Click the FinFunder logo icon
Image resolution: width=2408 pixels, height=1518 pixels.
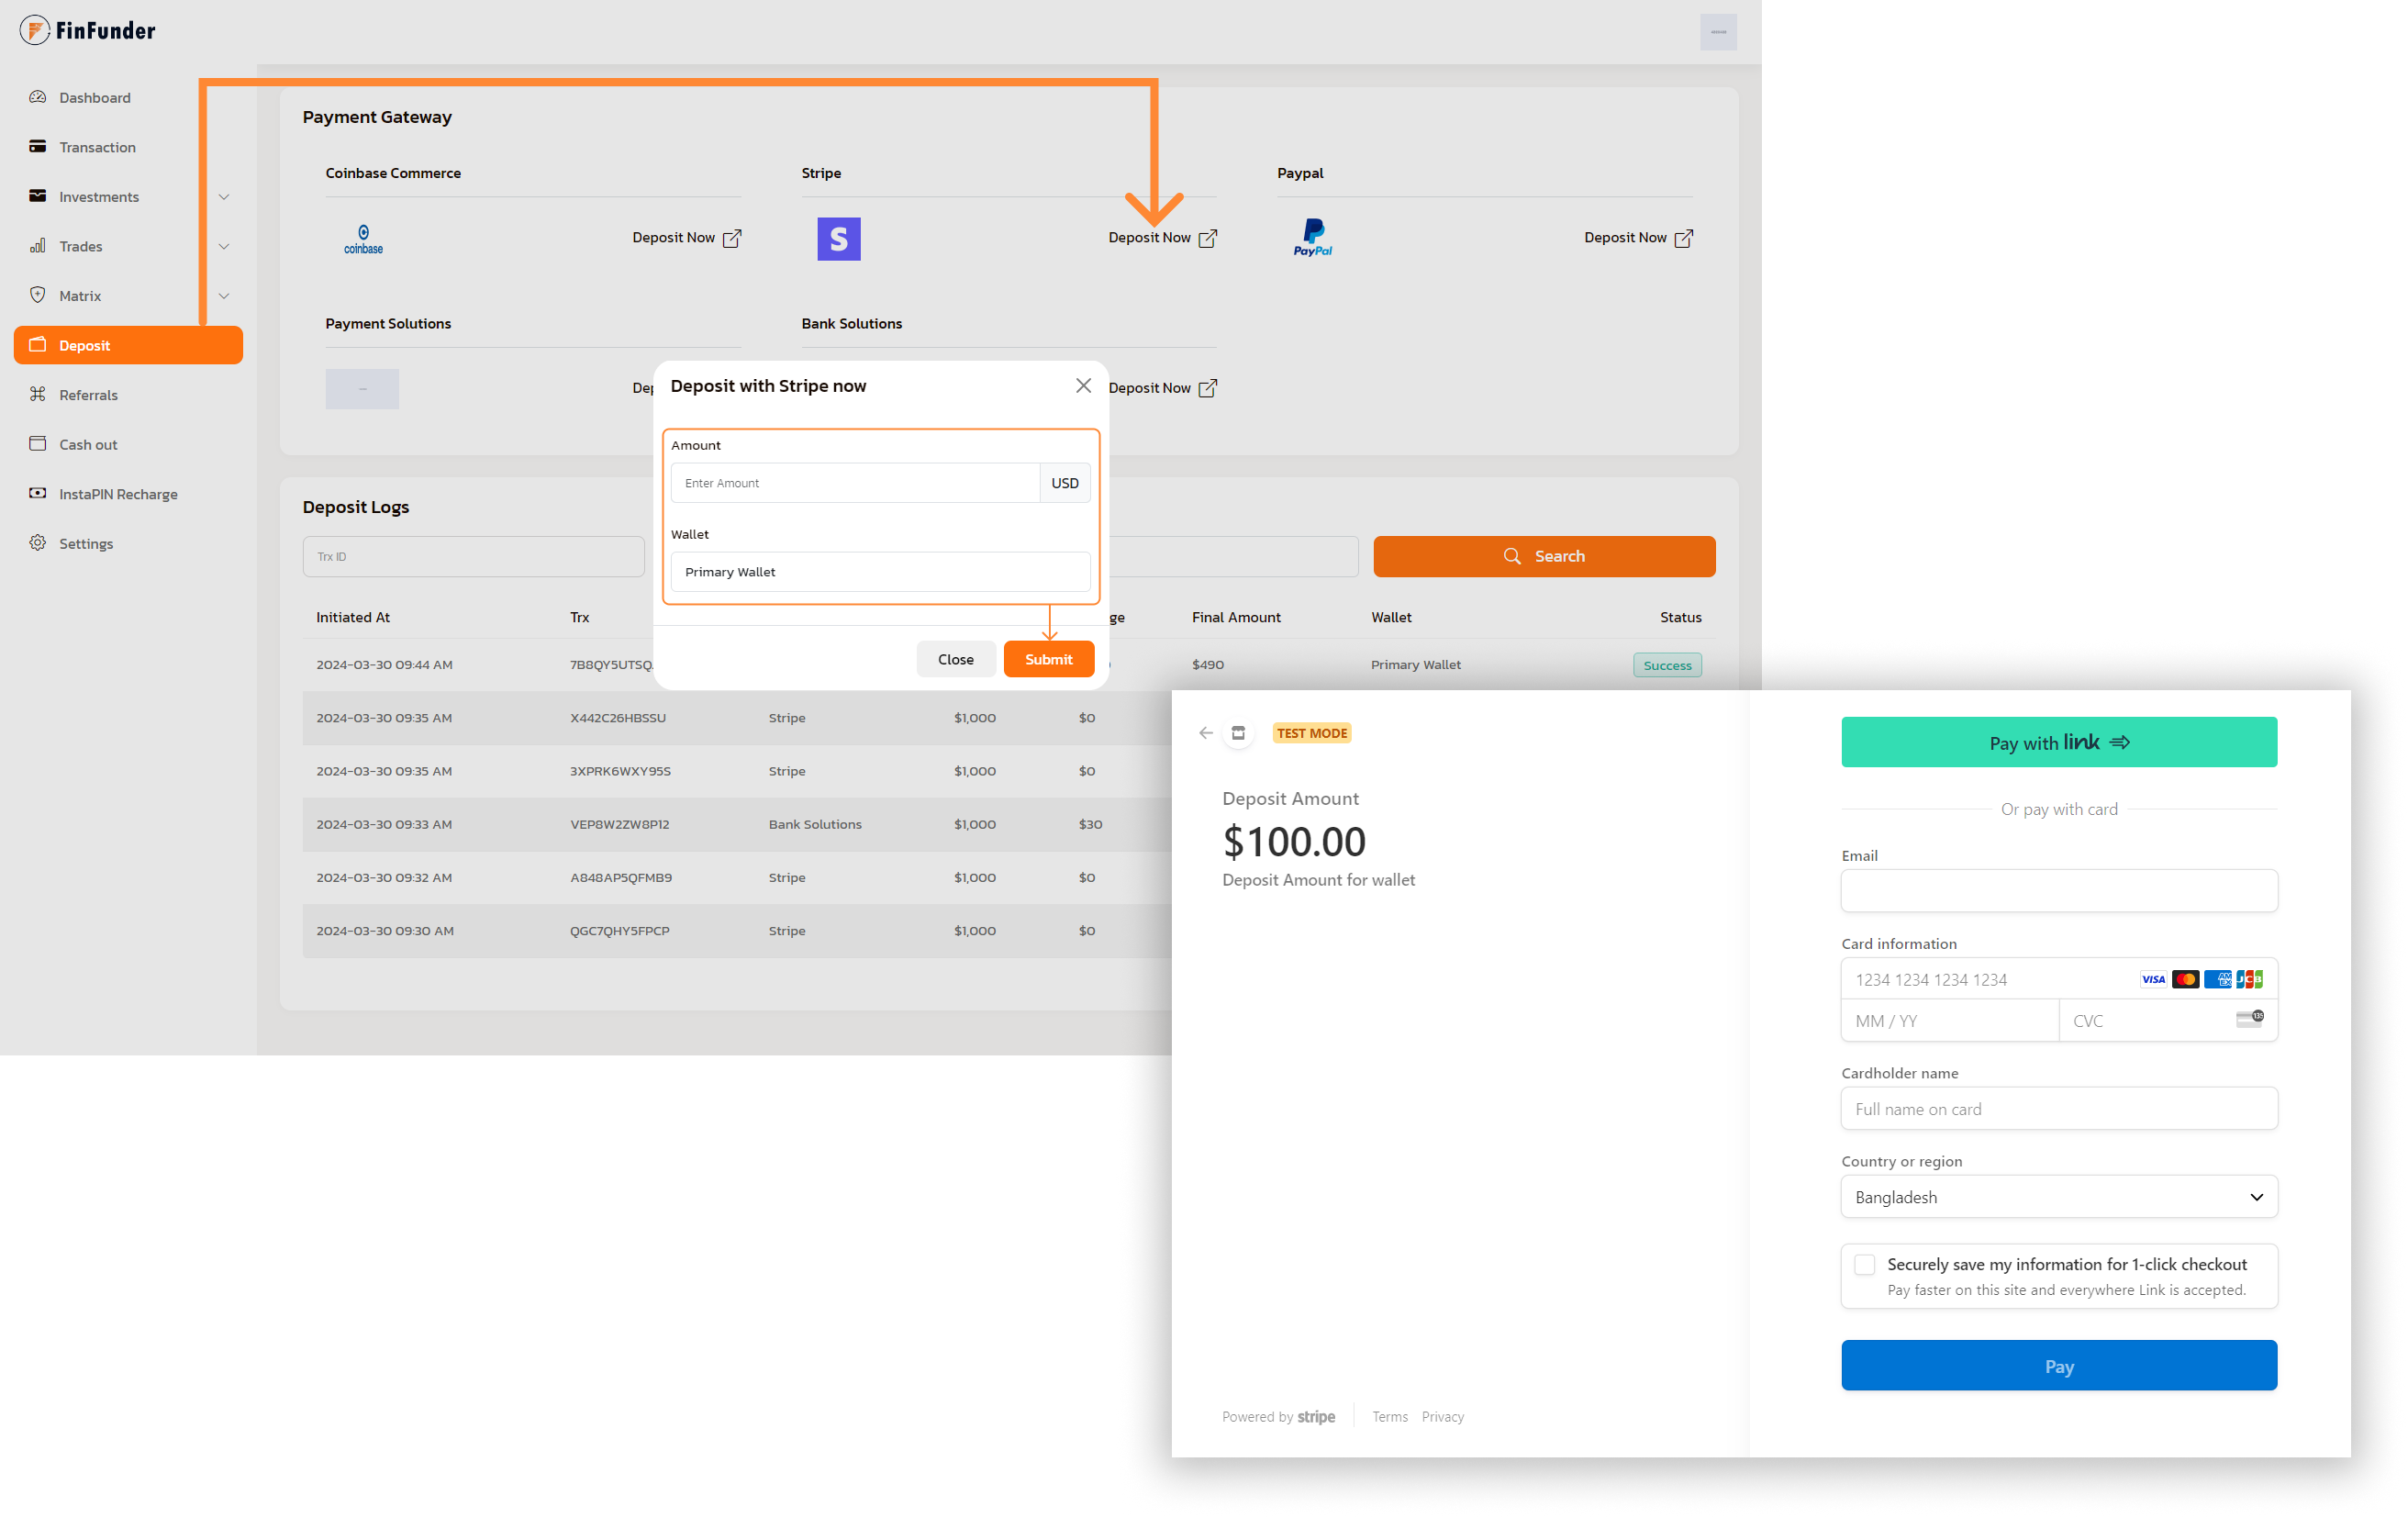[35, 31]
